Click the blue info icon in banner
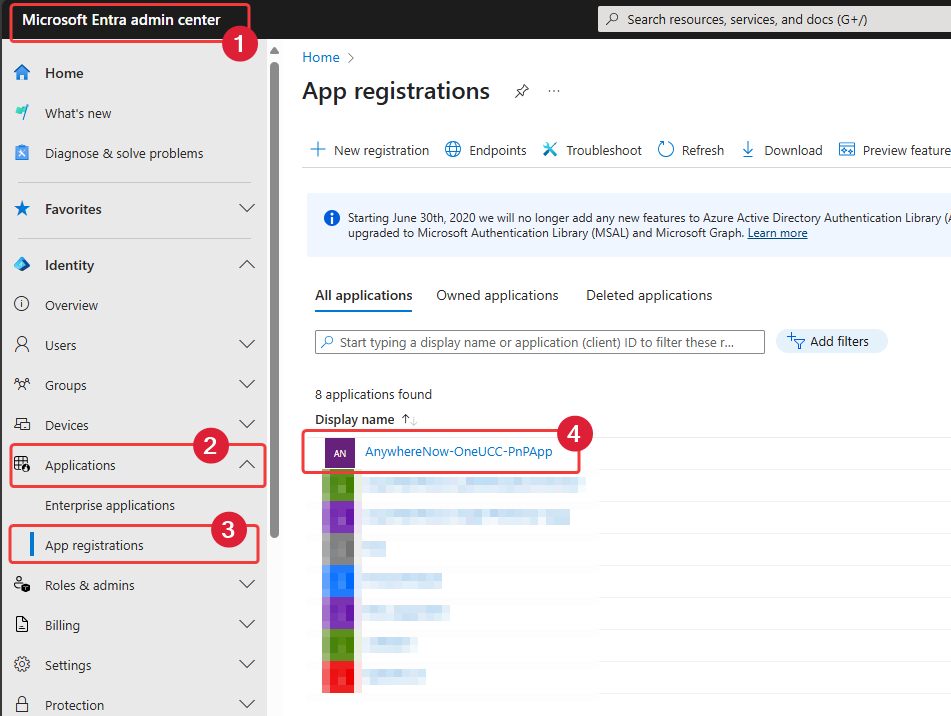 (332, 218)
